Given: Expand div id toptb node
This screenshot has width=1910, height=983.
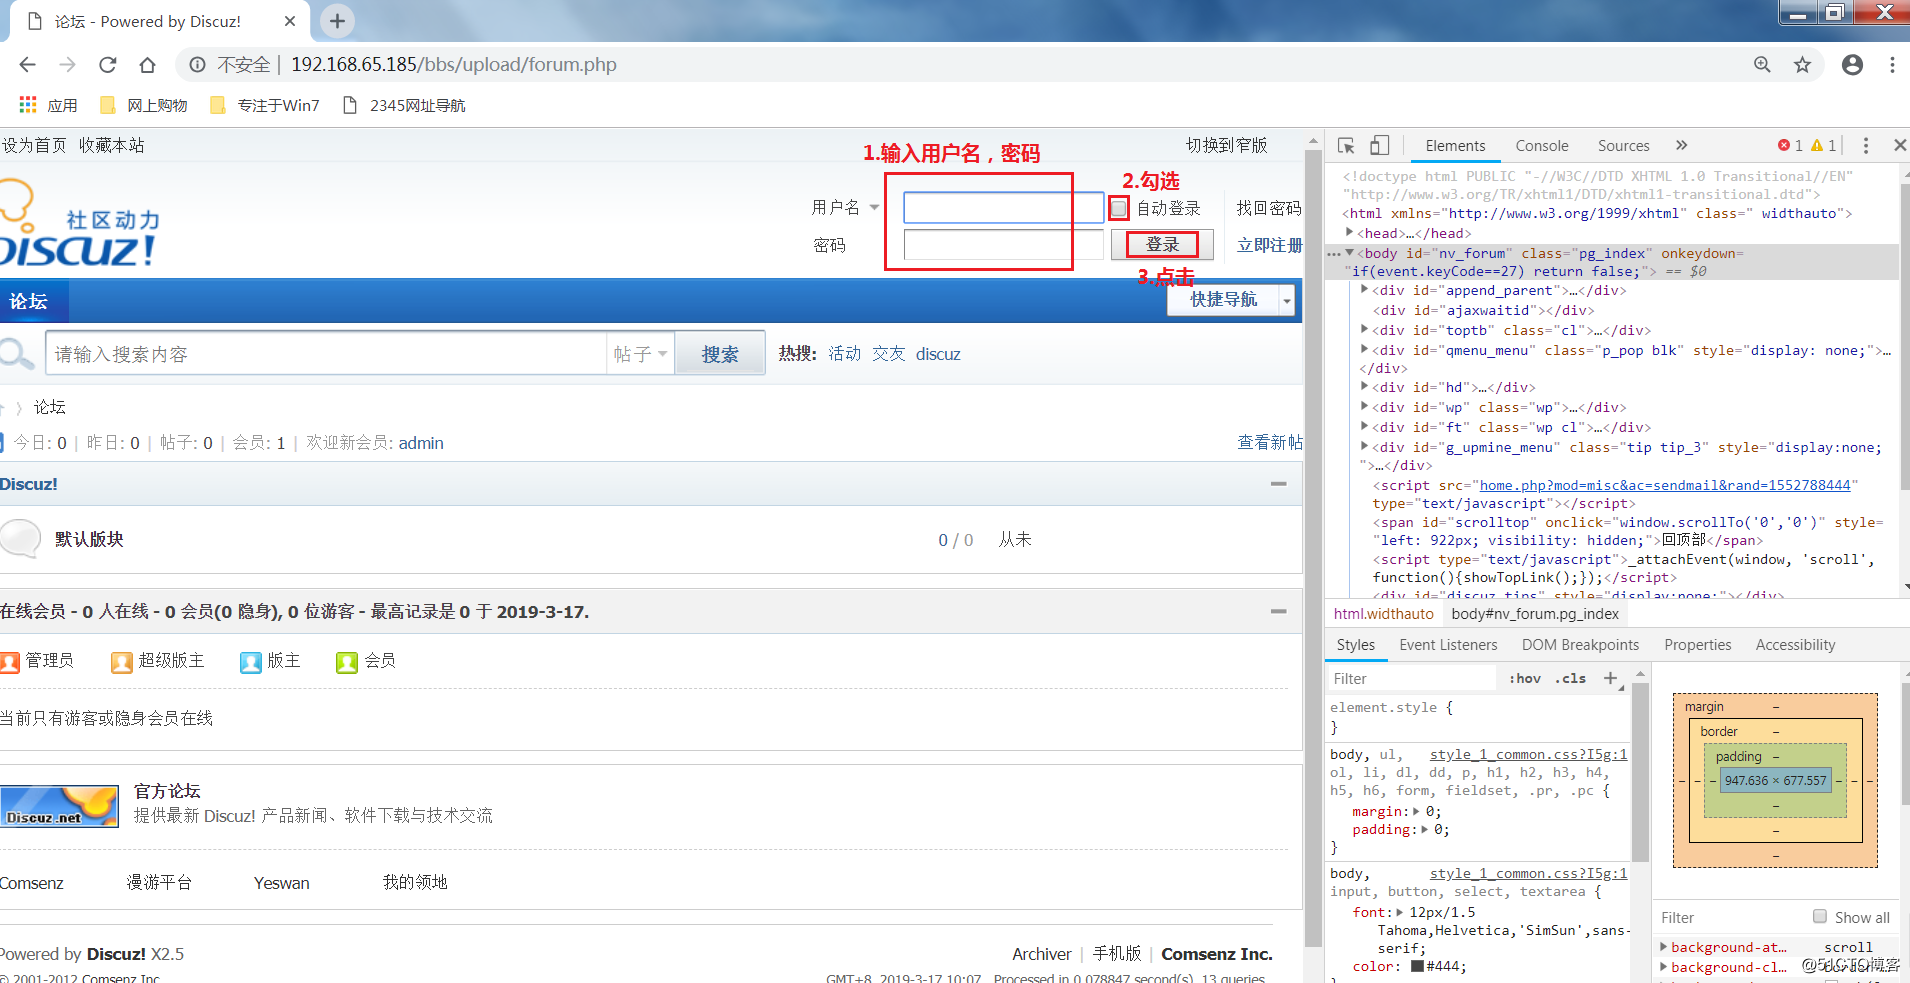Looking at the screenshot, I should point(1365,329).
